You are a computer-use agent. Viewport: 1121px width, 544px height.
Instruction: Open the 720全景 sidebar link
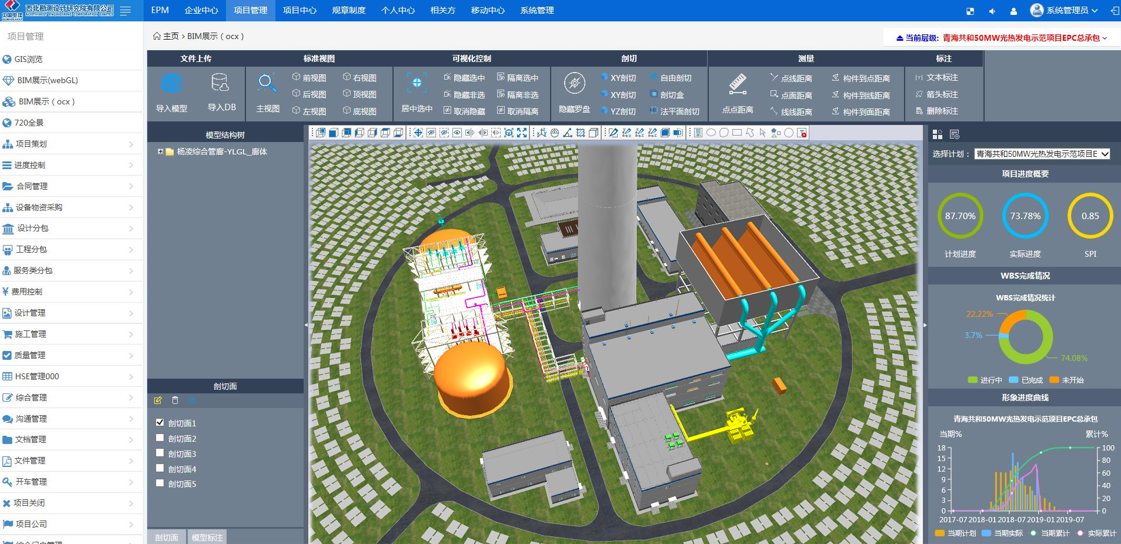click(x=30, y=123)
